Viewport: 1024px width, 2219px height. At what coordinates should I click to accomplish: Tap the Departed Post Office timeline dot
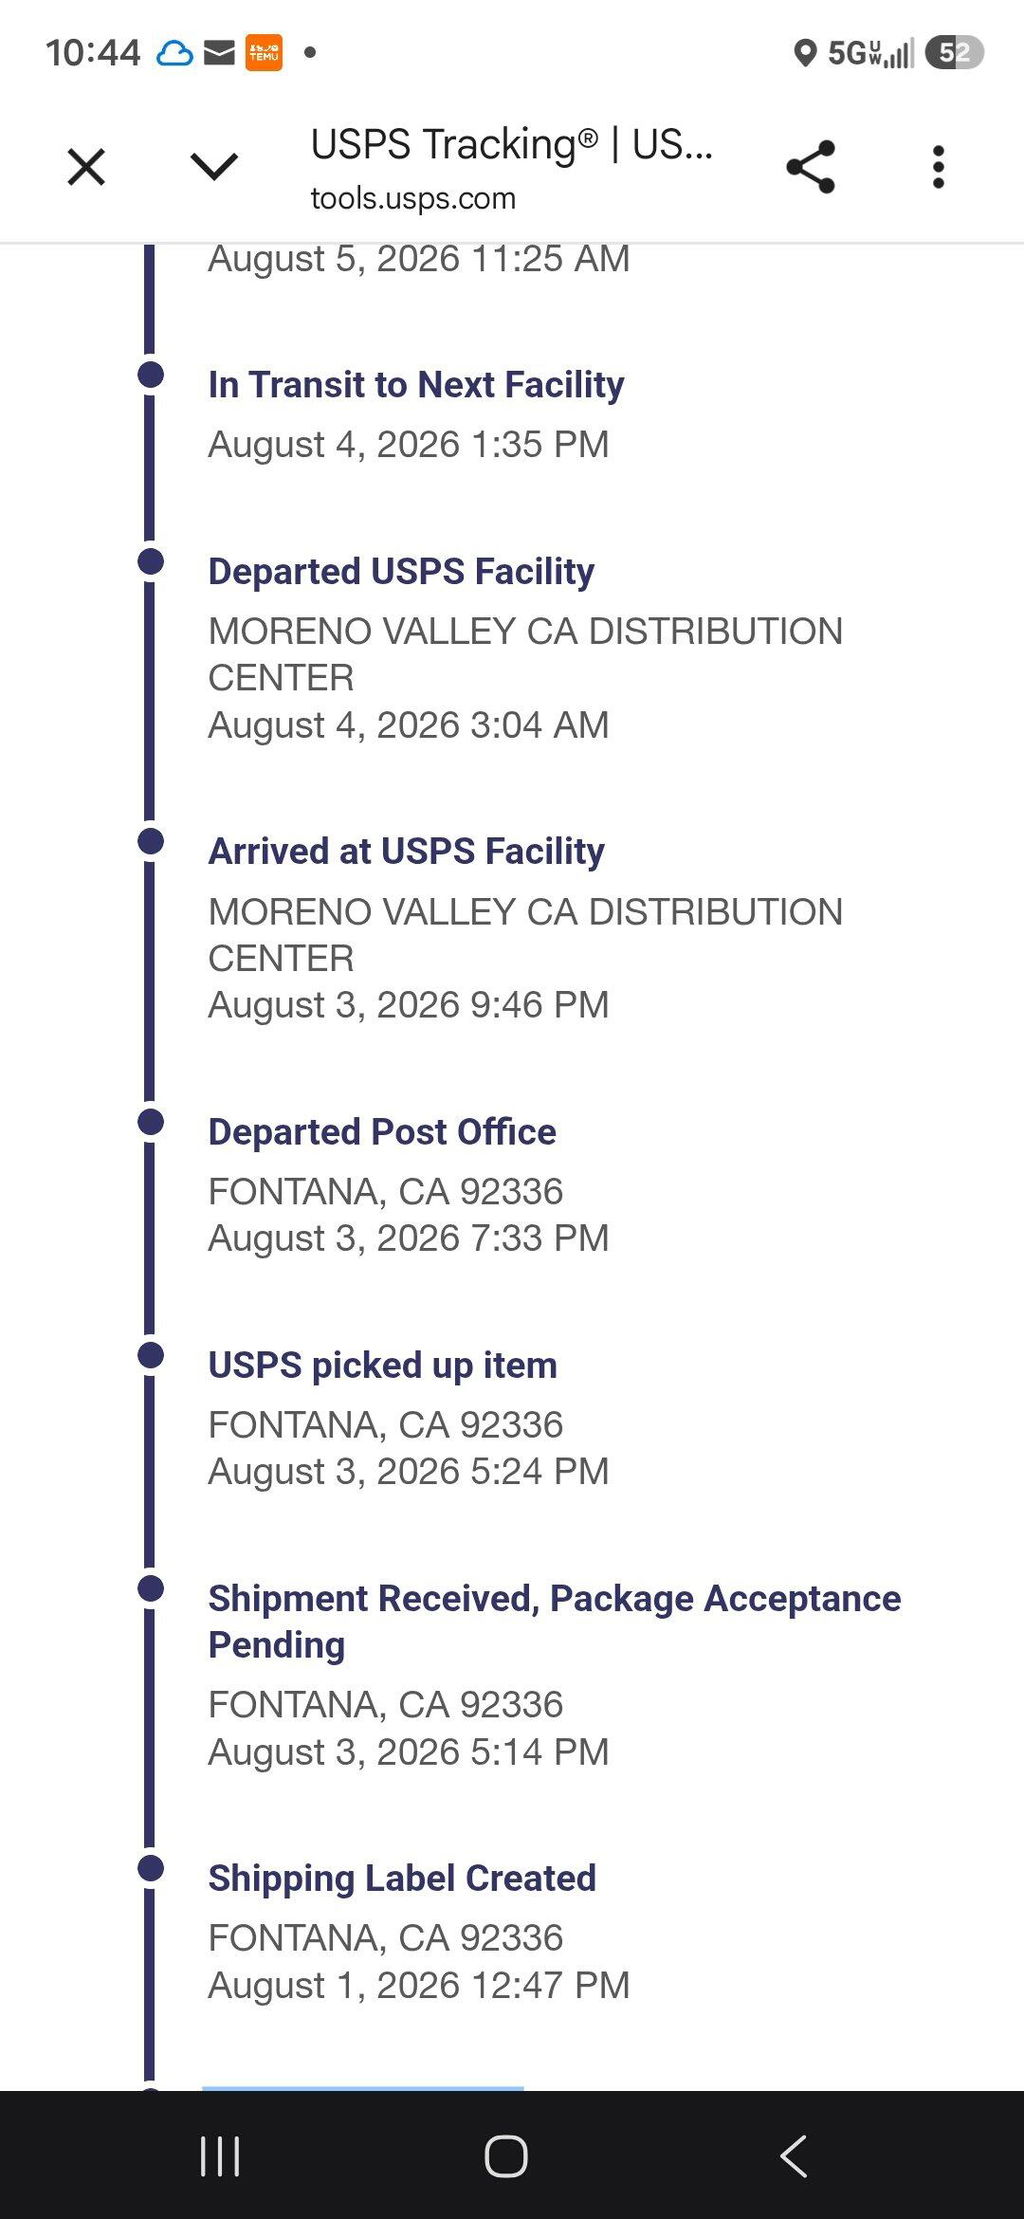[x=151, y=1122]
